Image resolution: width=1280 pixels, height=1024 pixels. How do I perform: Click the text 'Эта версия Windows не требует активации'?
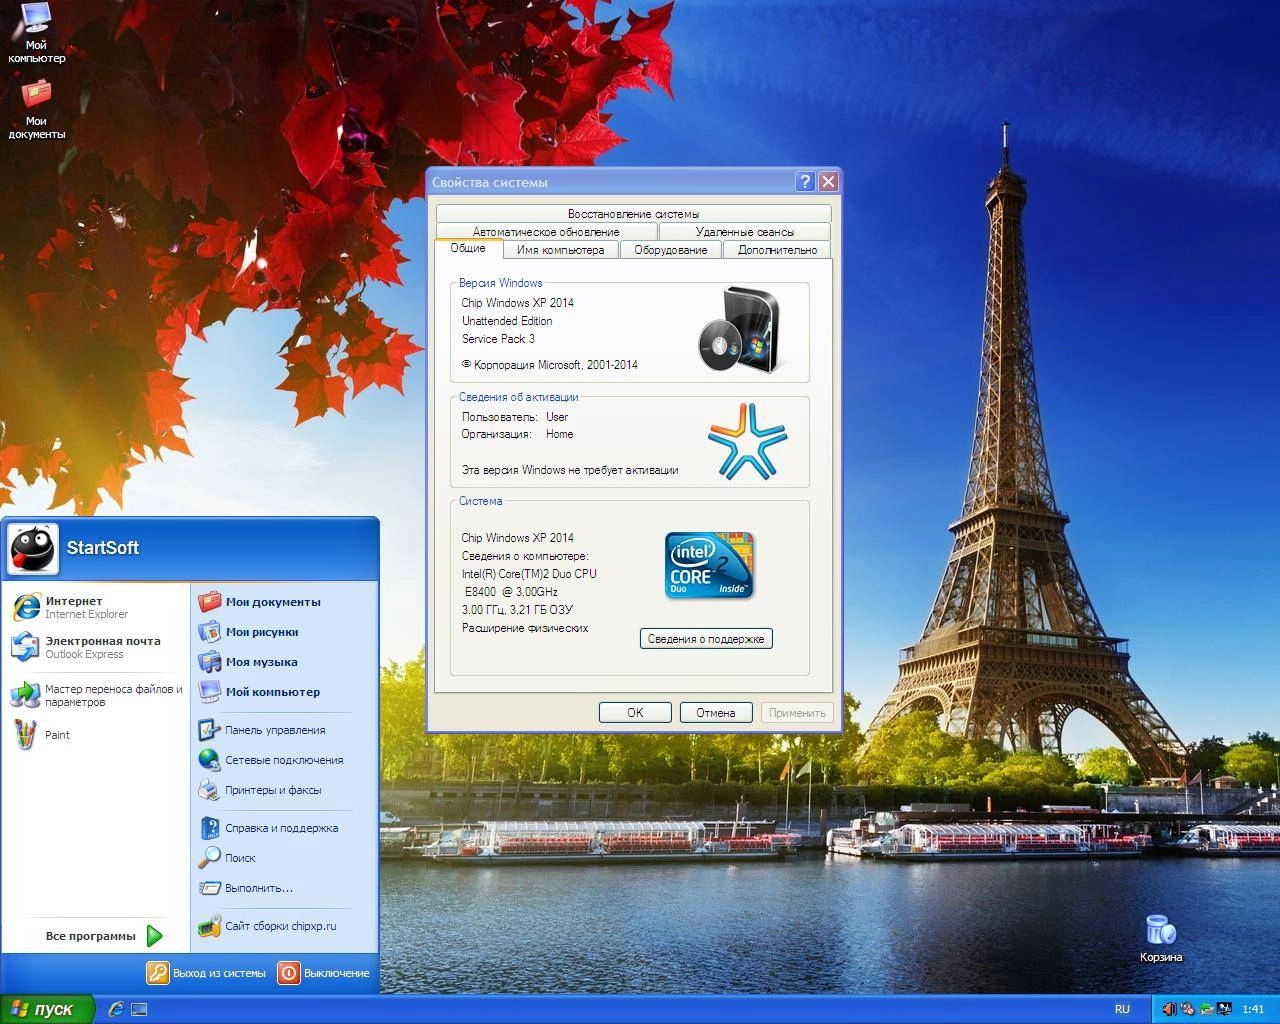(x=570, y=470)
